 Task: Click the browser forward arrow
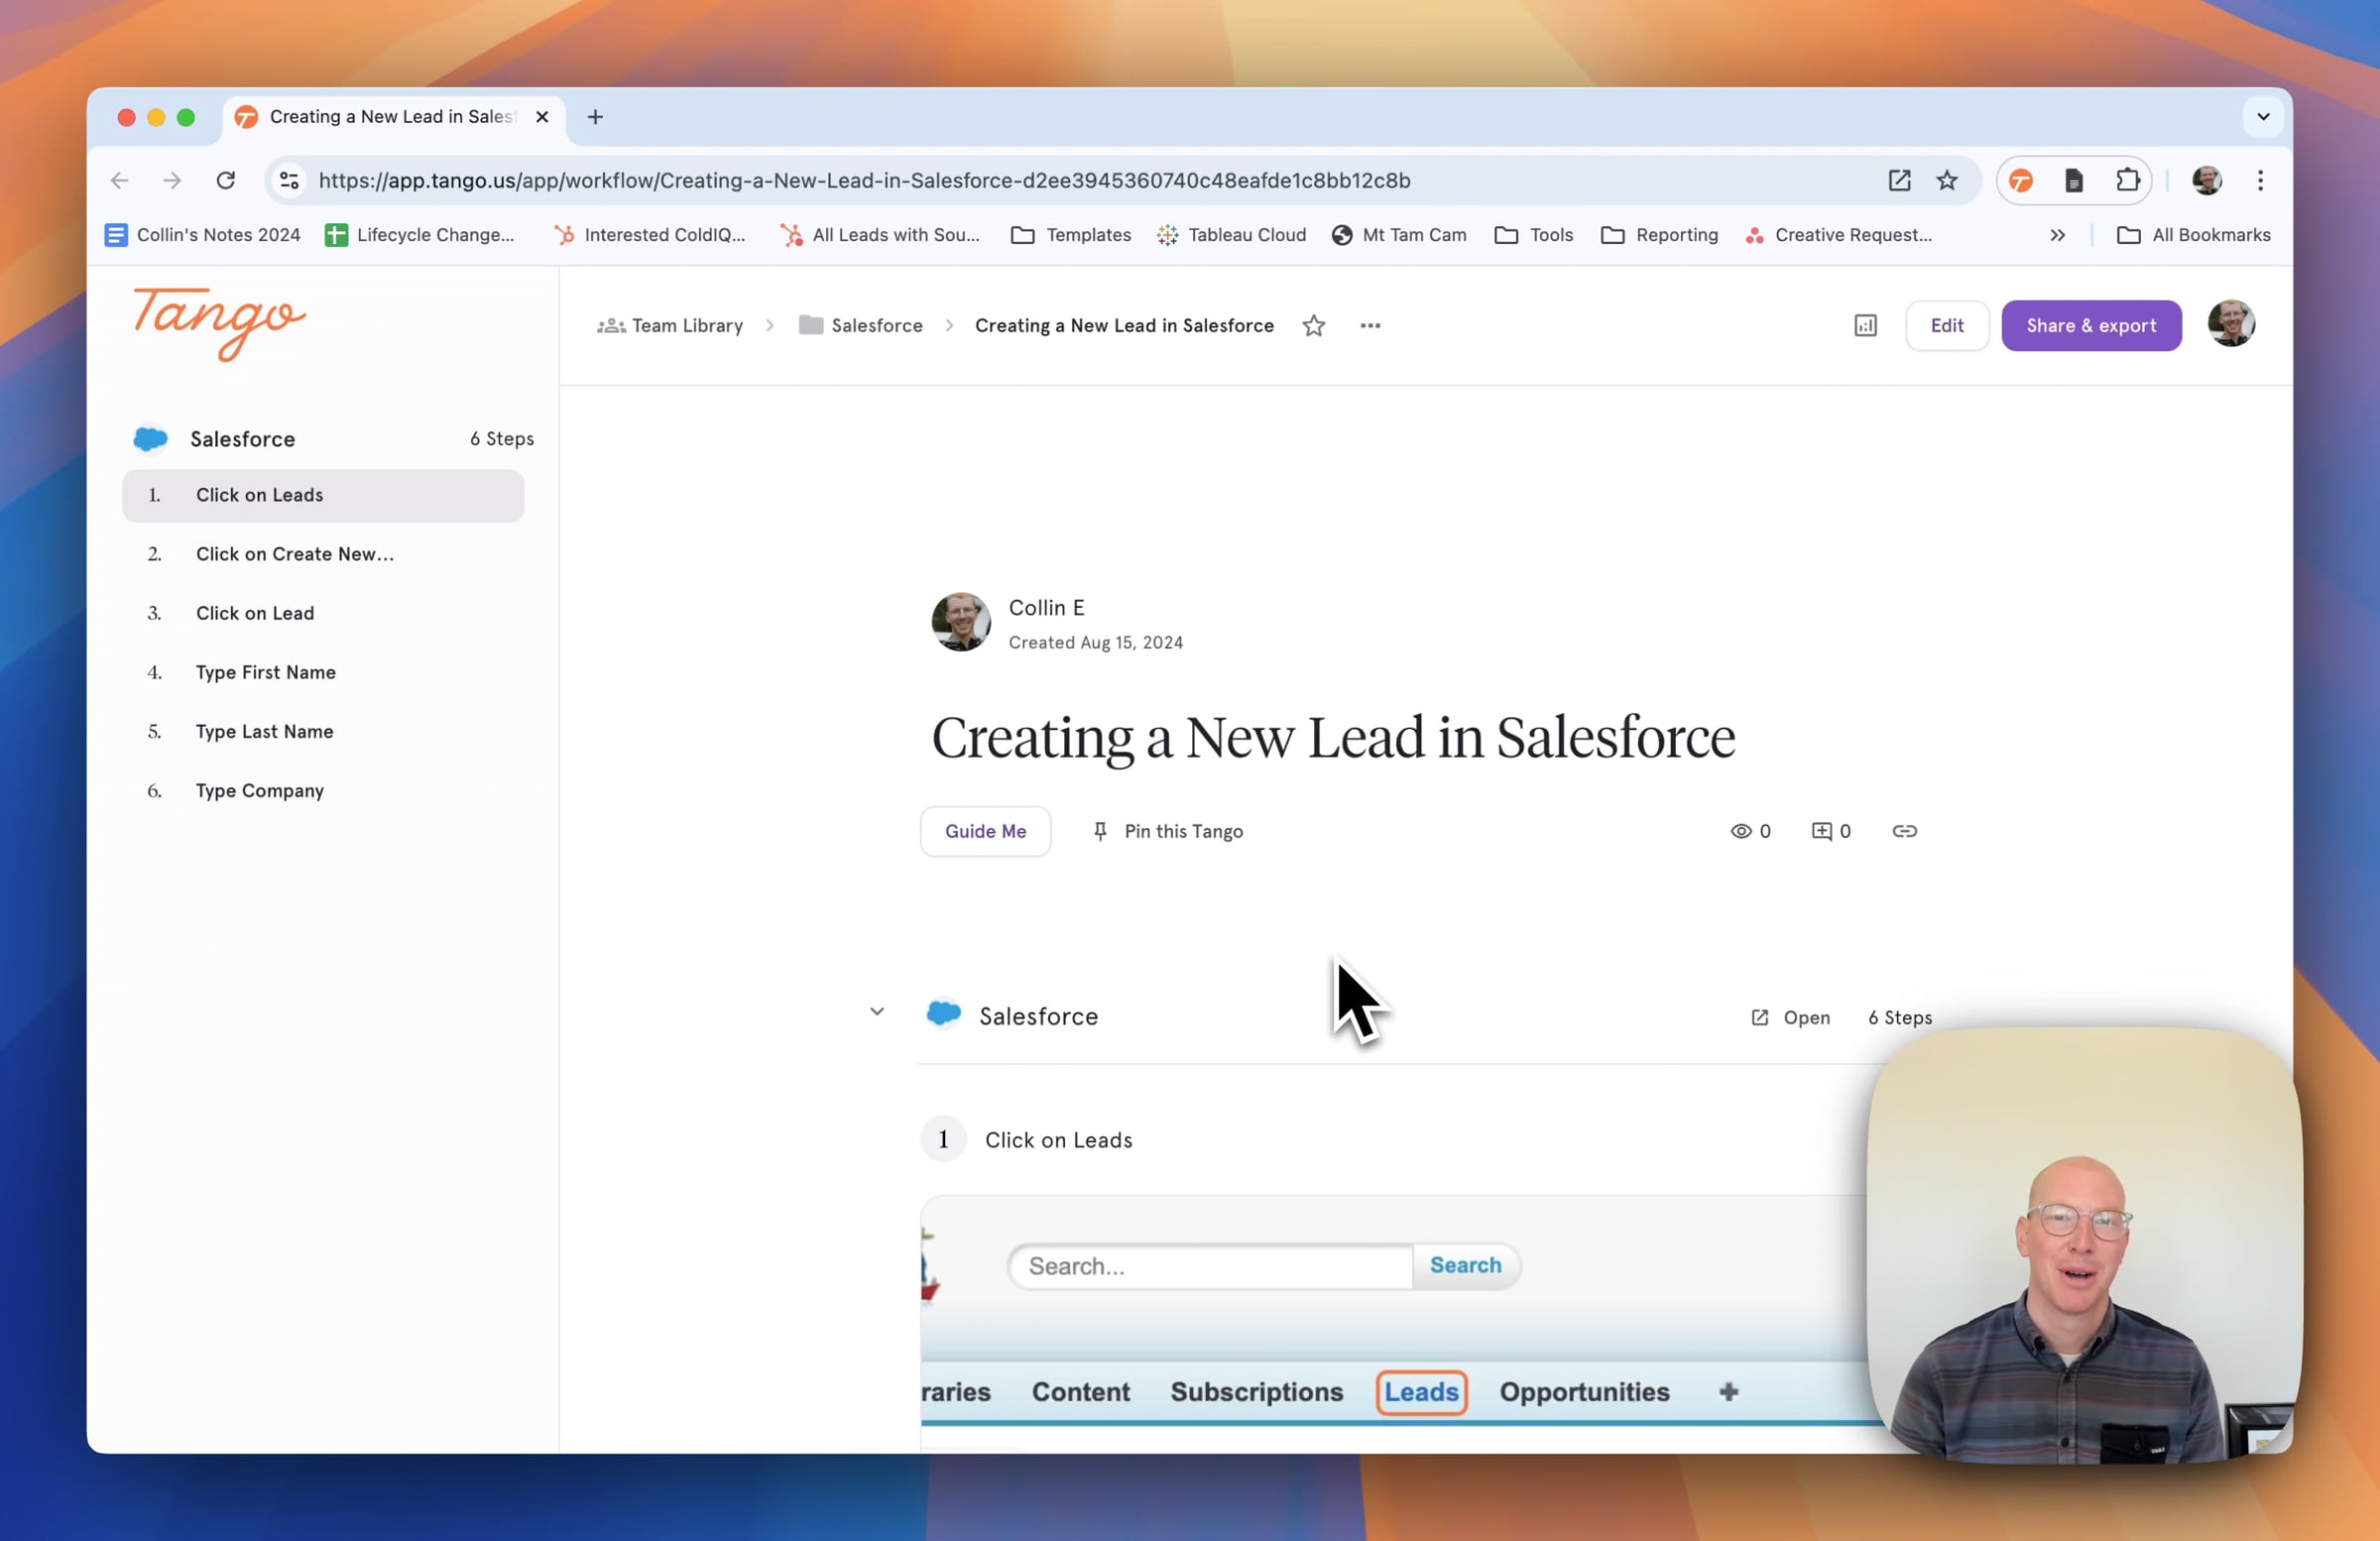click(x=172, y=180)
